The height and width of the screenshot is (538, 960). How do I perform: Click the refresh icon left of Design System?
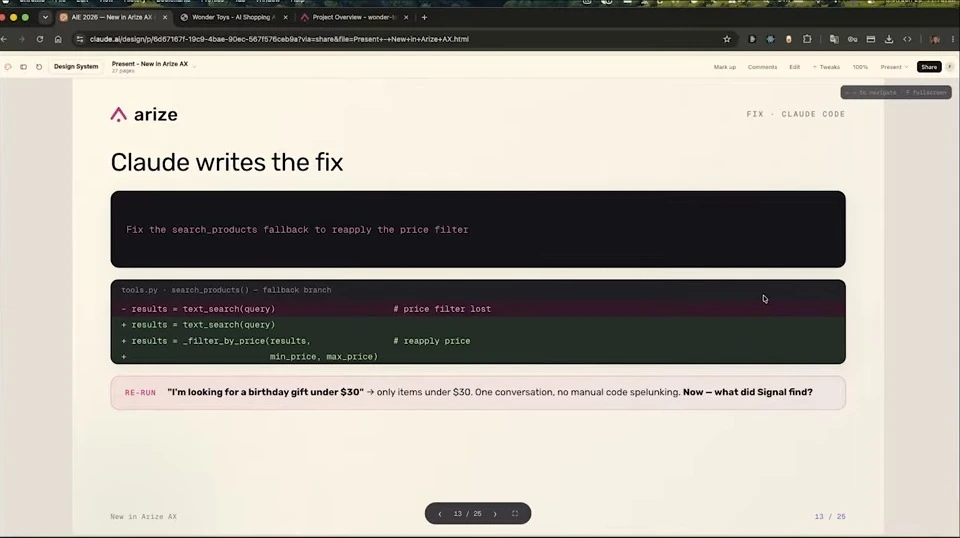point(39,67)
